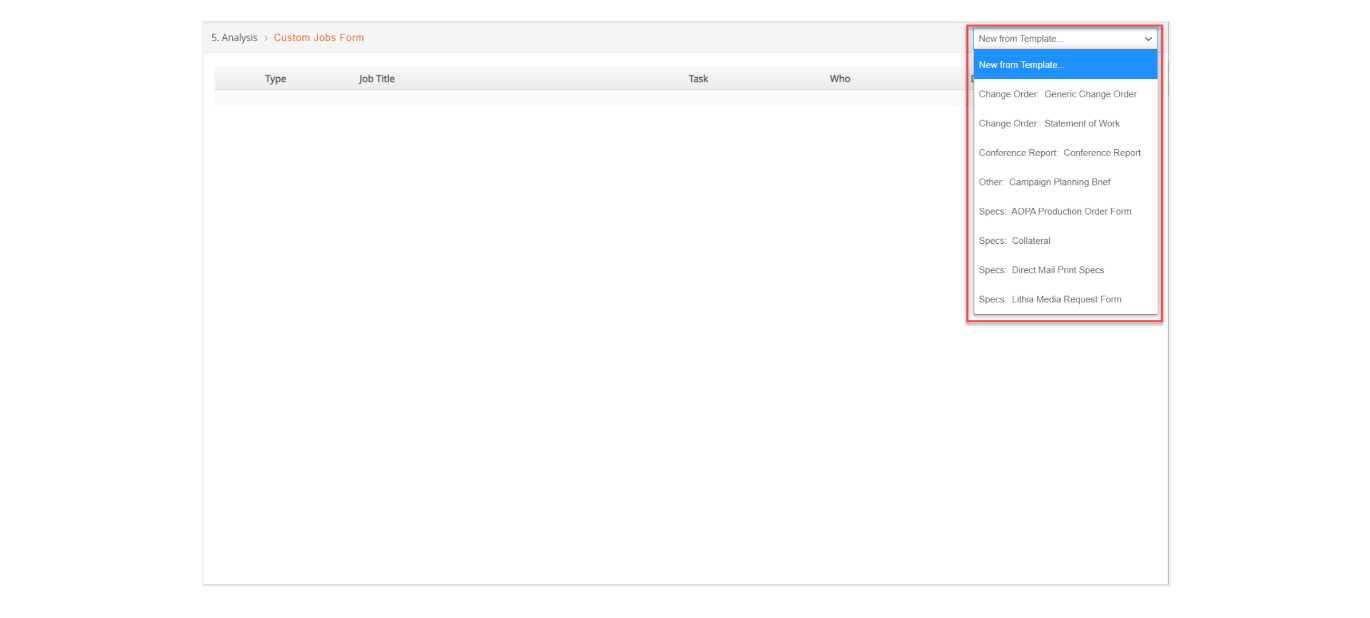The height and width of the screenshot is (618, 1370).
Task: Select Conference Report template option
Action: 1065,153
